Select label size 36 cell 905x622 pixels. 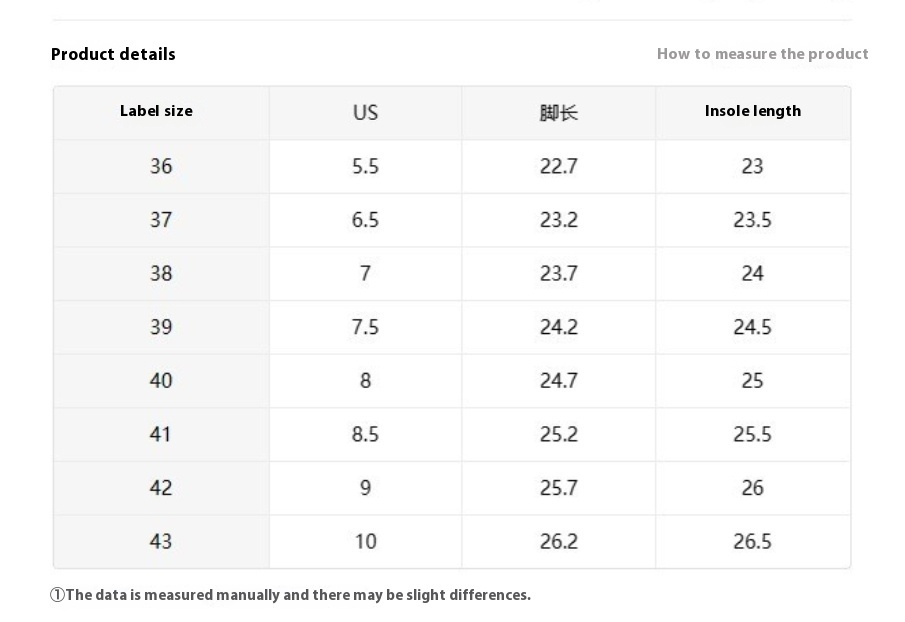tap(161, 166)
